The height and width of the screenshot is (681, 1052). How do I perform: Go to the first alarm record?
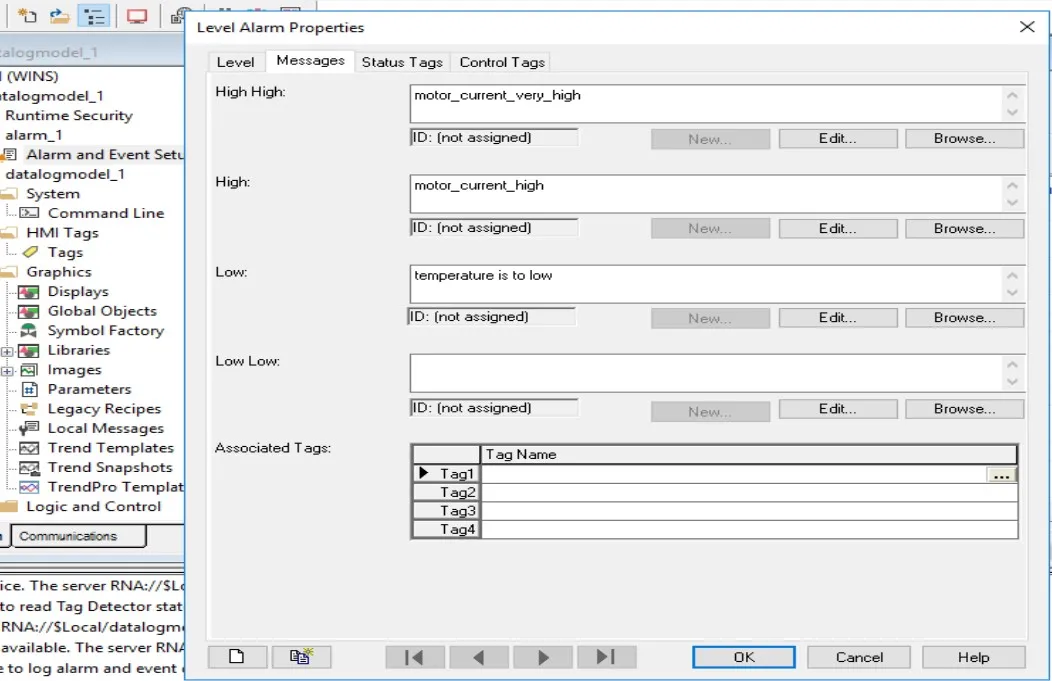point(415,658)
